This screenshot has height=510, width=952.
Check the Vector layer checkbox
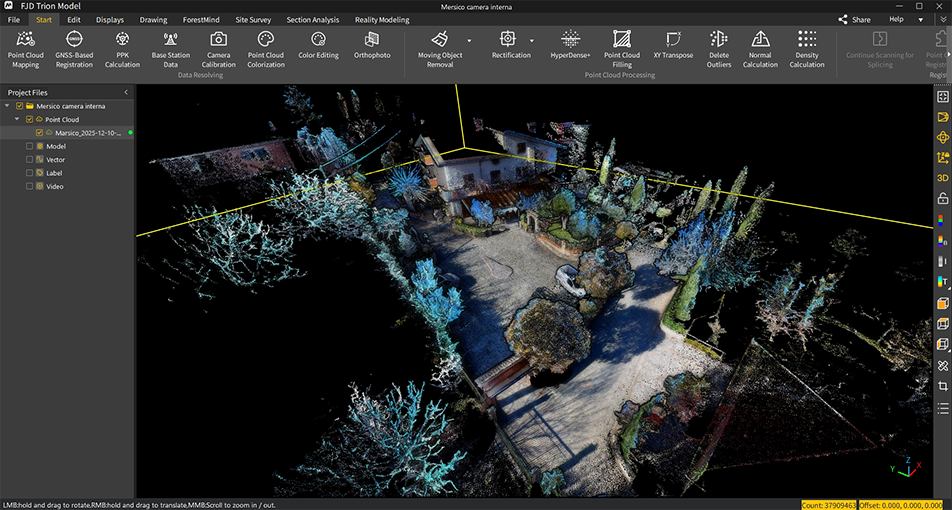coord(30,160)
